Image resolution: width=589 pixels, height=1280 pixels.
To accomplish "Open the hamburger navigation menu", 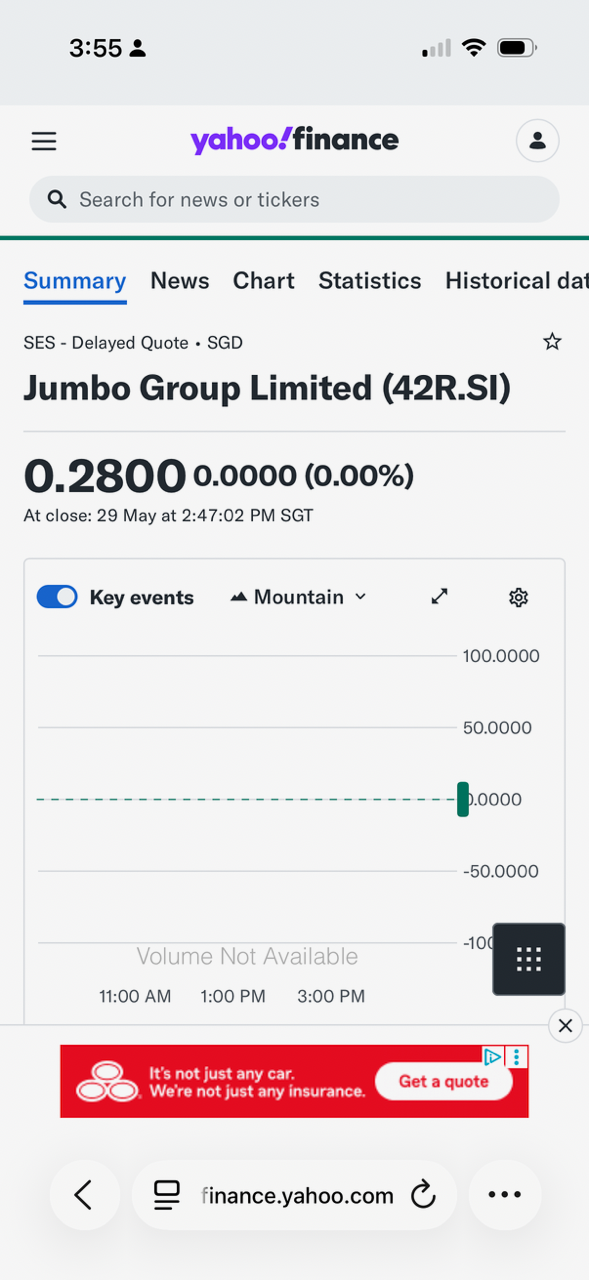I will [44, 141].
